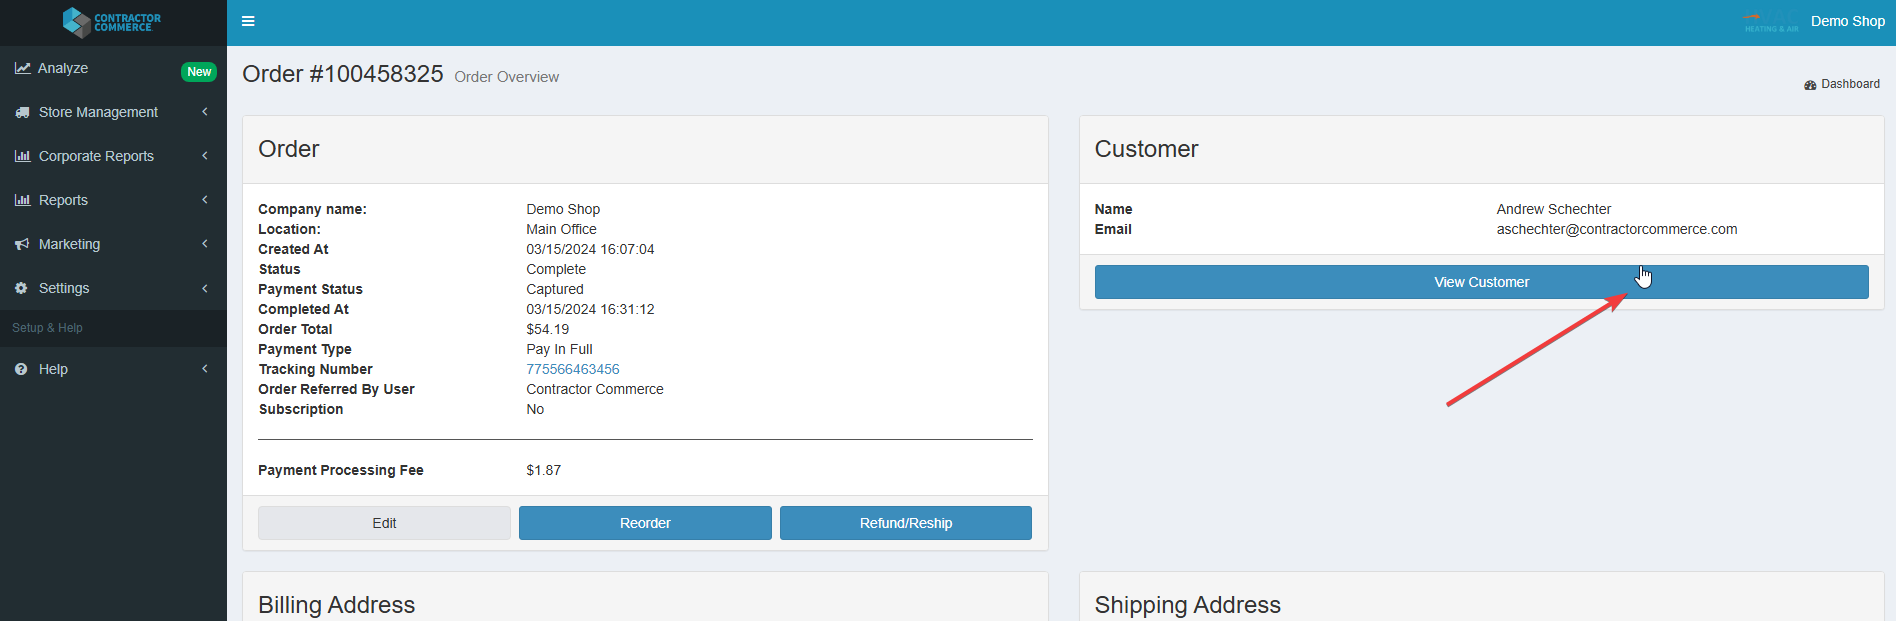This screenshot has width=1896, height=621.
Task: Click the Store Management truck icon
Action: [22, 112]
